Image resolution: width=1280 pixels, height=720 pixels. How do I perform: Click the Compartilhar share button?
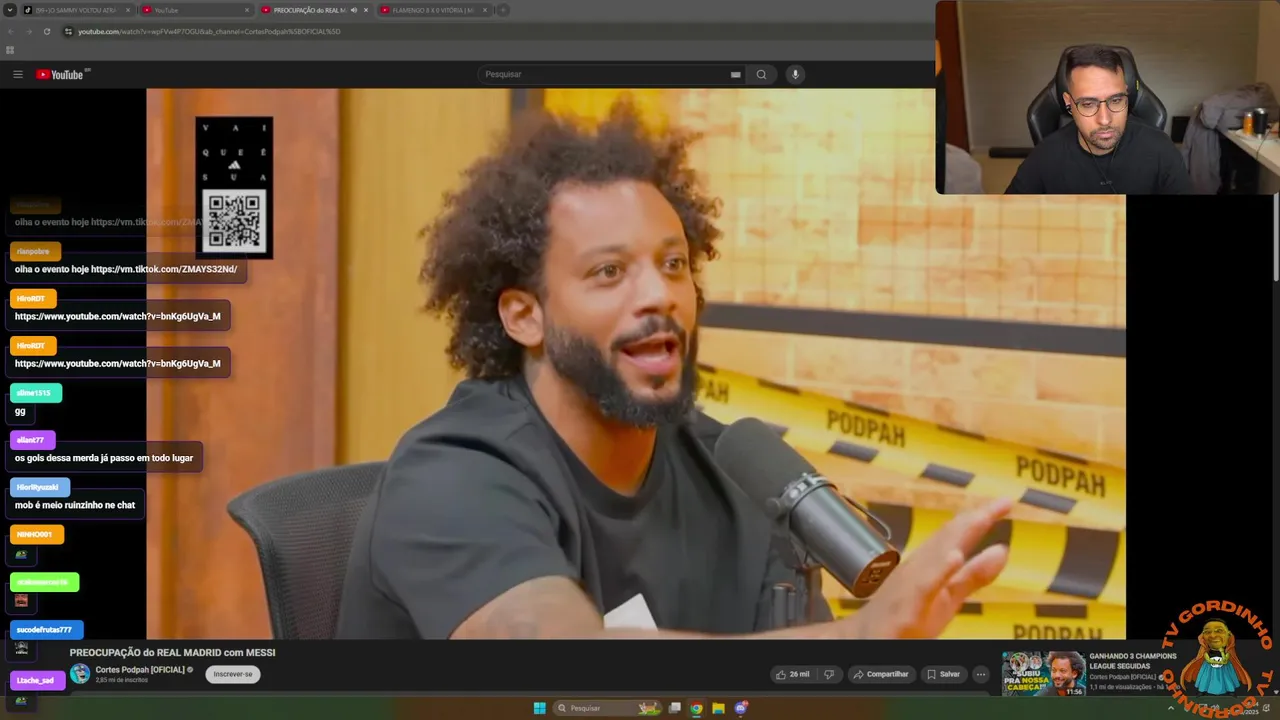(x=880, y=674)
